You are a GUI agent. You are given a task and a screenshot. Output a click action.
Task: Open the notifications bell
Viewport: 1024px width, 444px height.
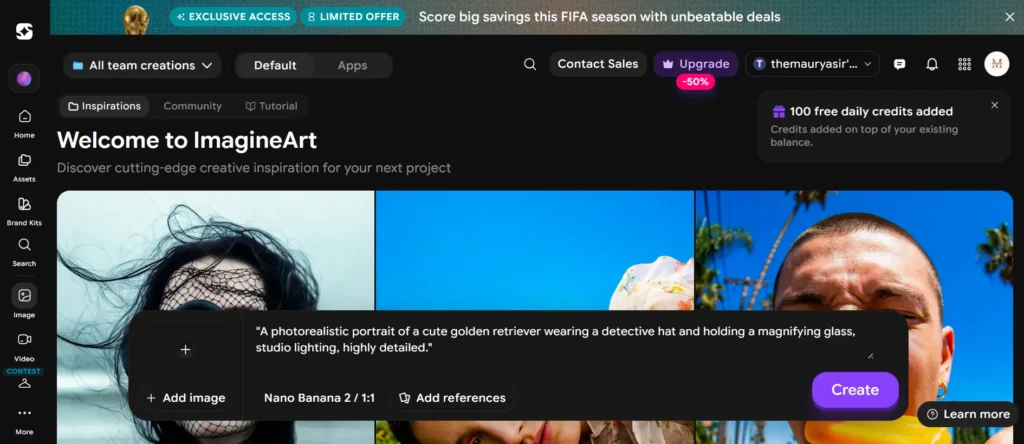click(932, 64)
